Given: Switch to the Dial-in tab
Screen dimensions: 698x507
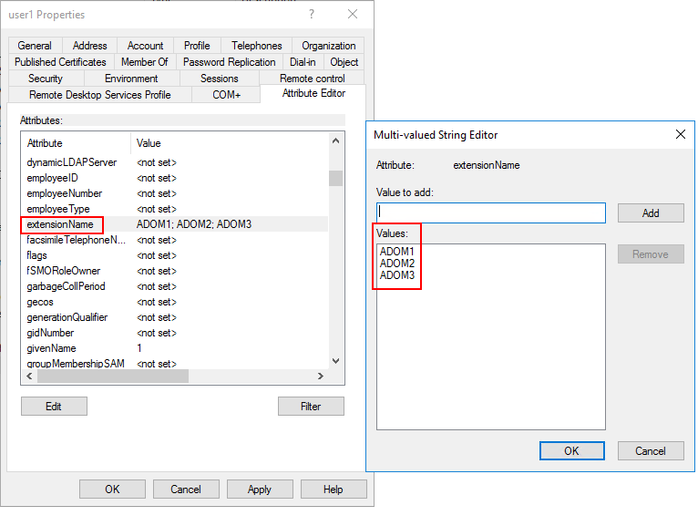Looking at the screenshot, I should [x=303, y=62].
